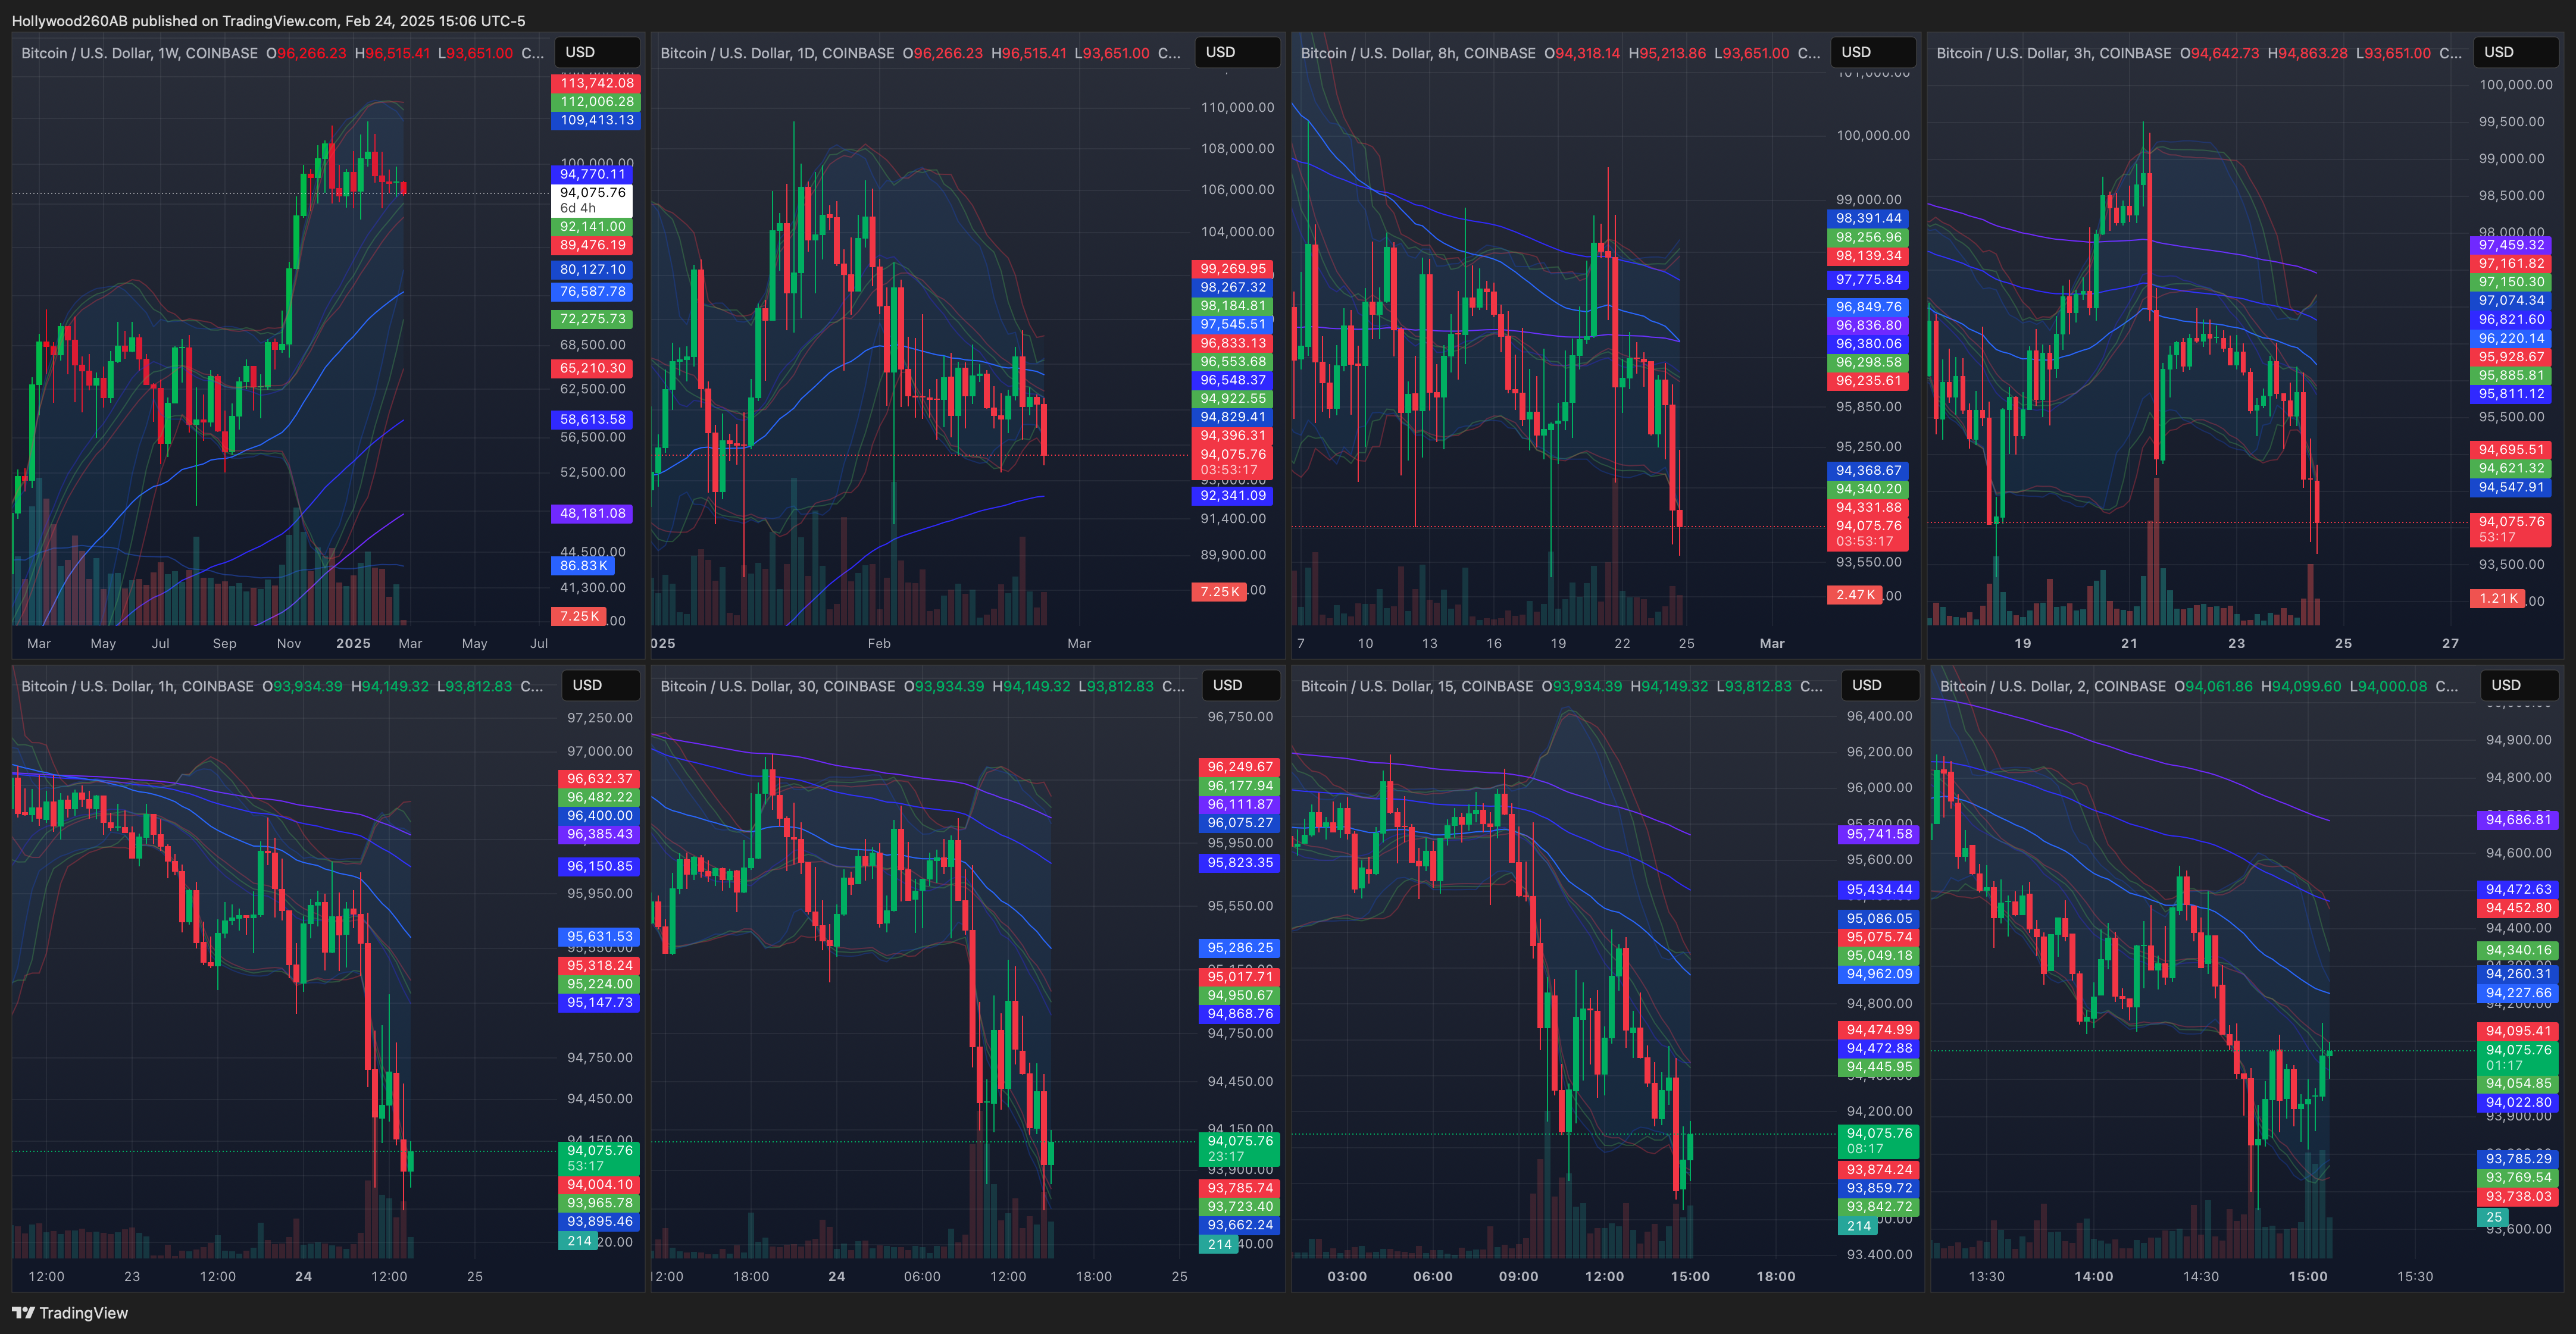Select the red 65,210.30 price label
Image resolution: width=2576 pixels, height=1334 pixels.
click(592, 368)
